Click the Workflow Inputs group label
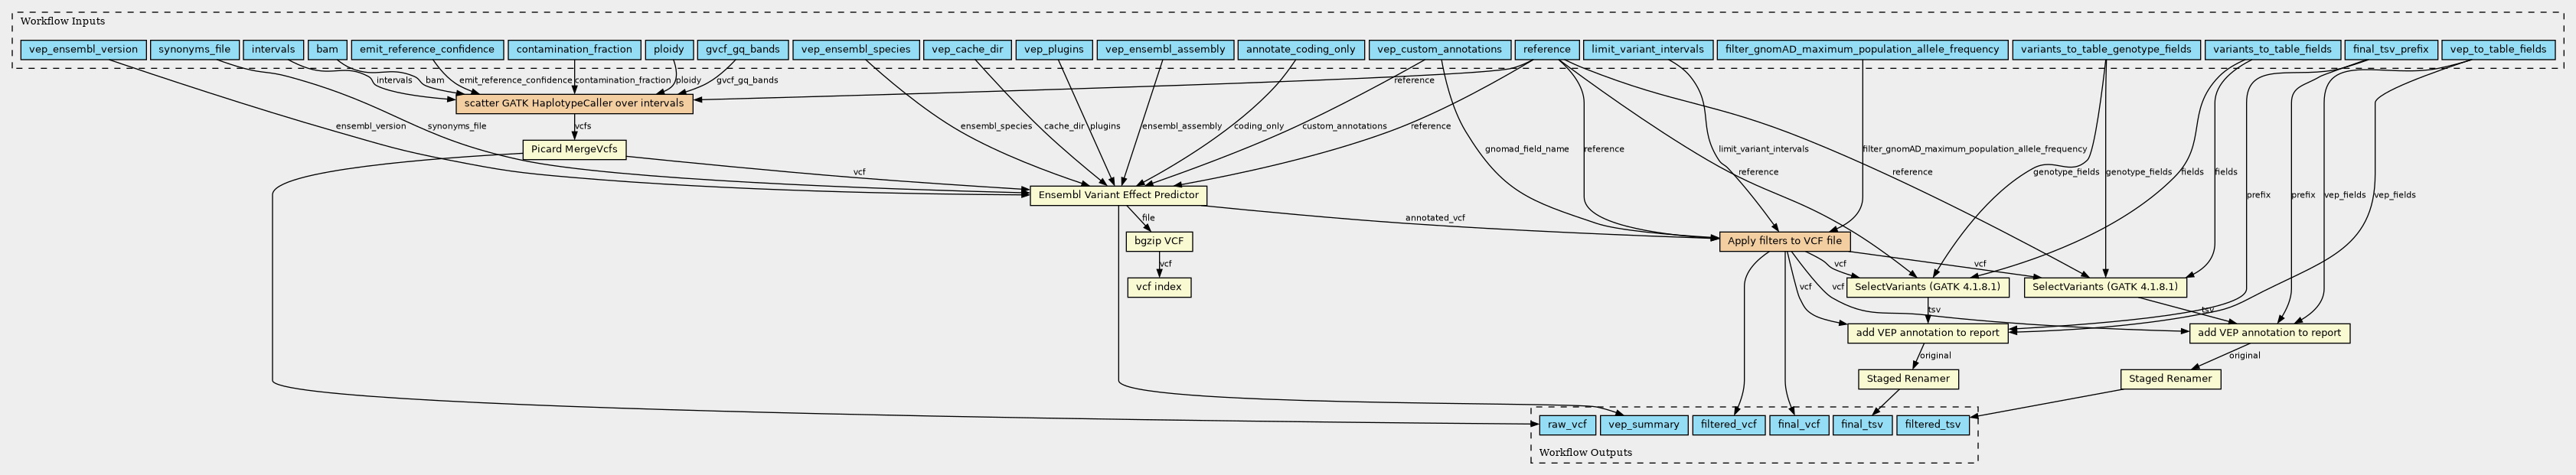Image resolution: width=2576 pixels, height=475 pixels. tap(62, 21)
